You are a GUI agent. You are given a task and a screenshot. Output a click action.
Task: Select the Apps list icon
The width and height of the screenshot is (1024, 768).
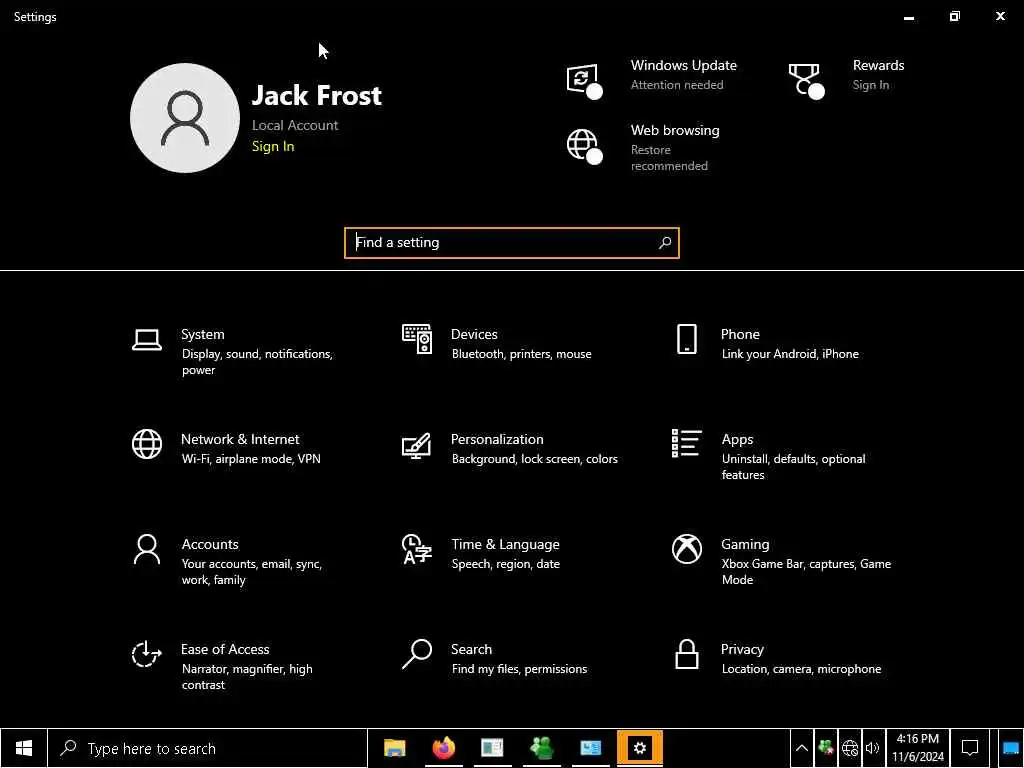click(686, 443)
